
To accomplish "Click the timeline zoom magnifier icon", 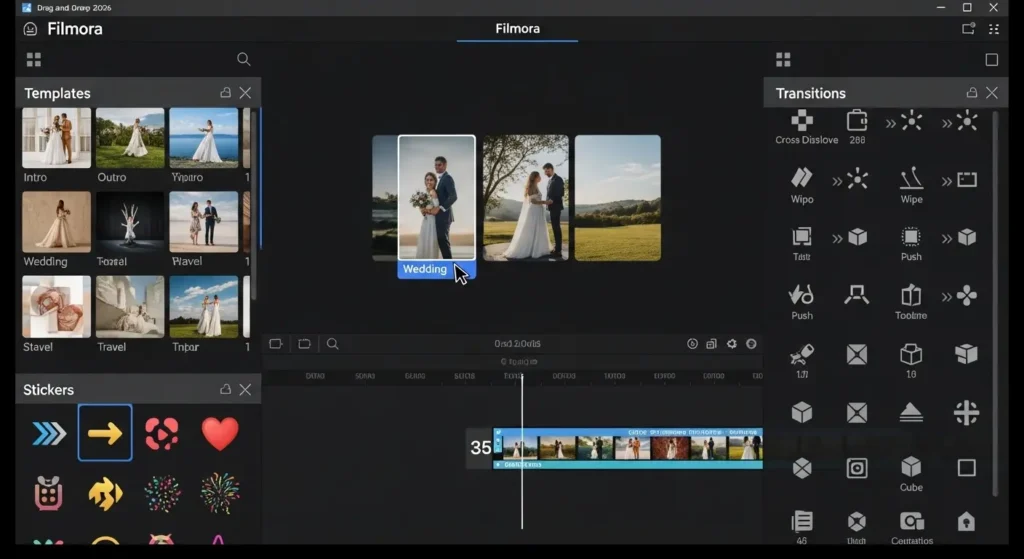I will [333, 344].
